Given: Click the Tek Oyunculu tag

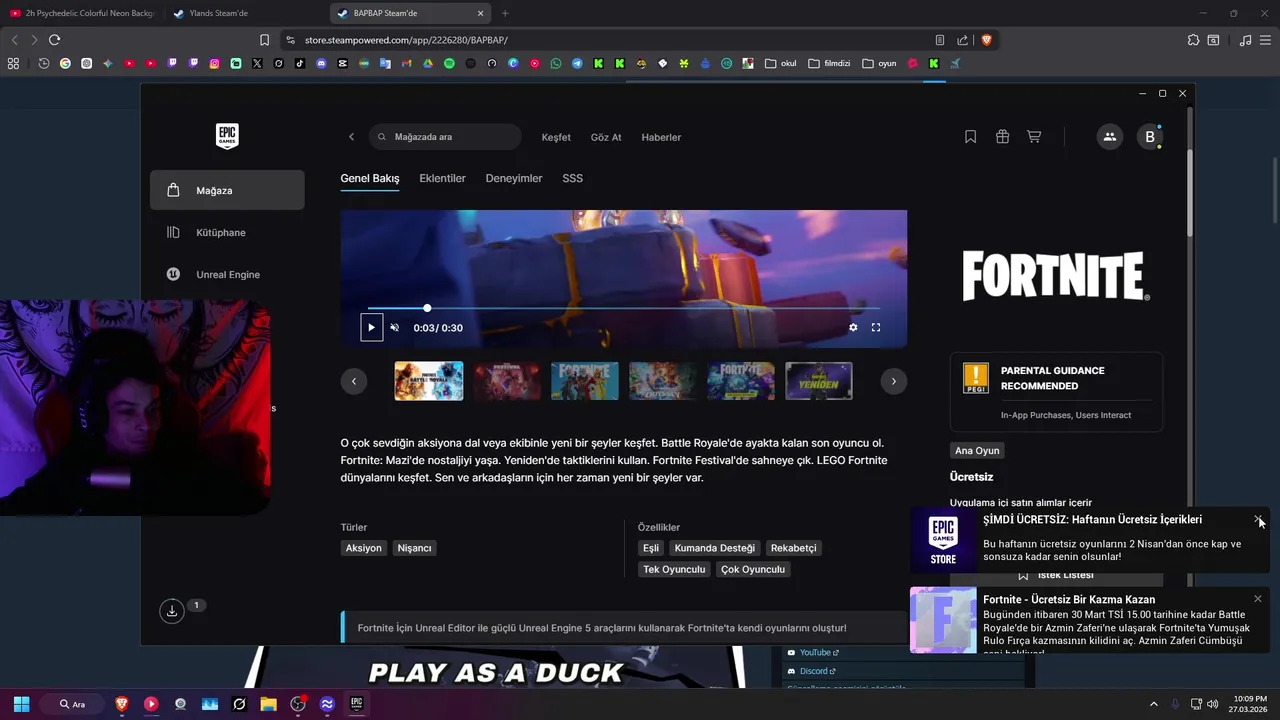Looking at the screenshot, I should point(674,569).
